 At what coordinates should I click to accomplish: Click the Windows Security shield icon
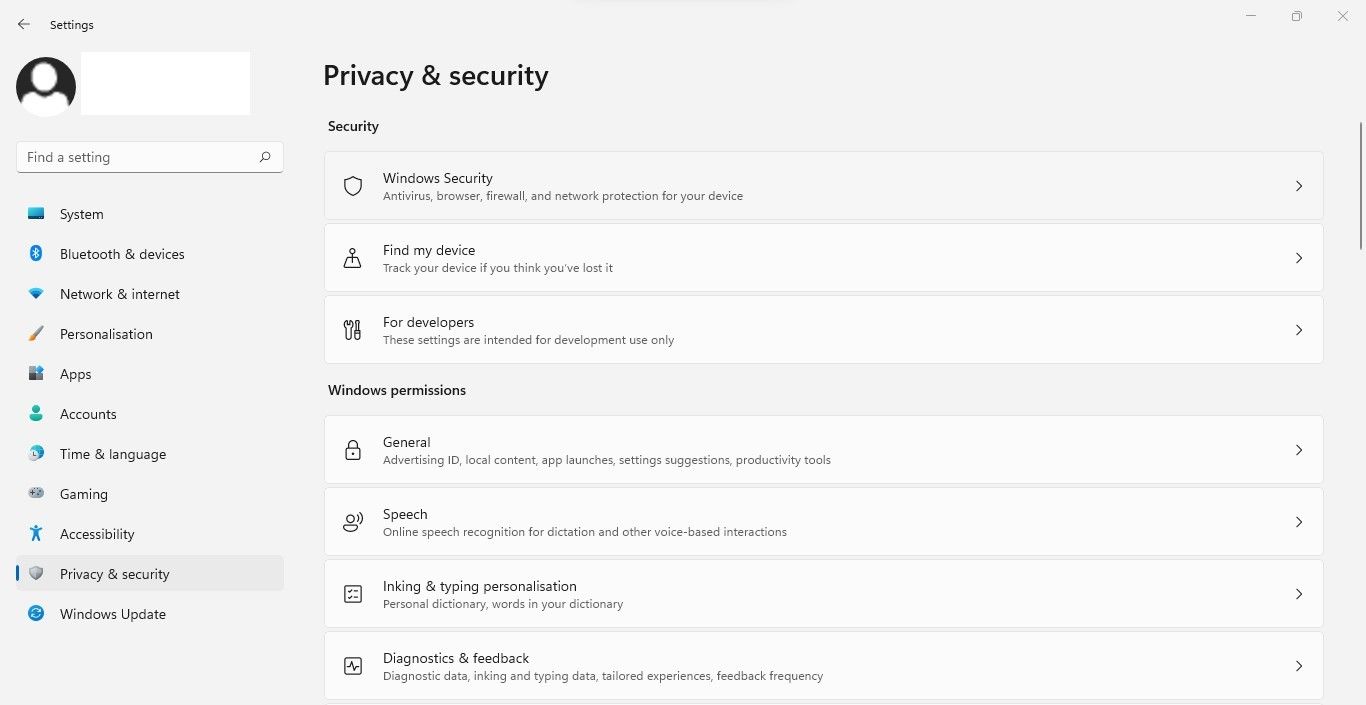click(x=352, y=186)
